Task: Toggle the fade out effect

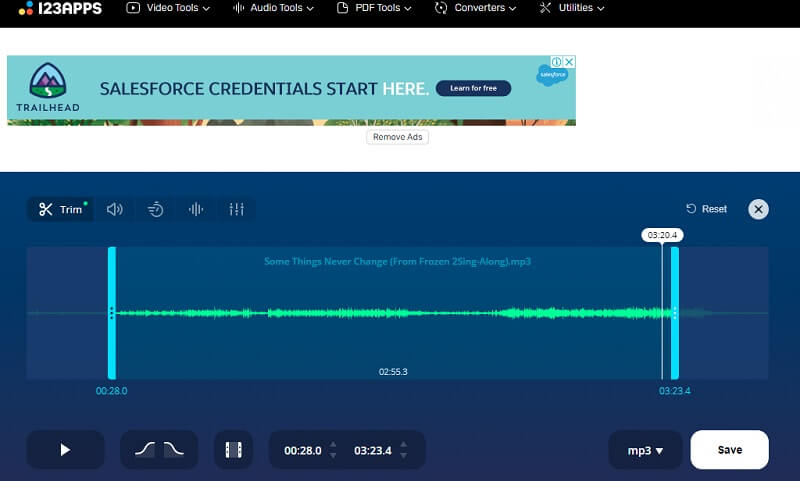Action: 173,450
